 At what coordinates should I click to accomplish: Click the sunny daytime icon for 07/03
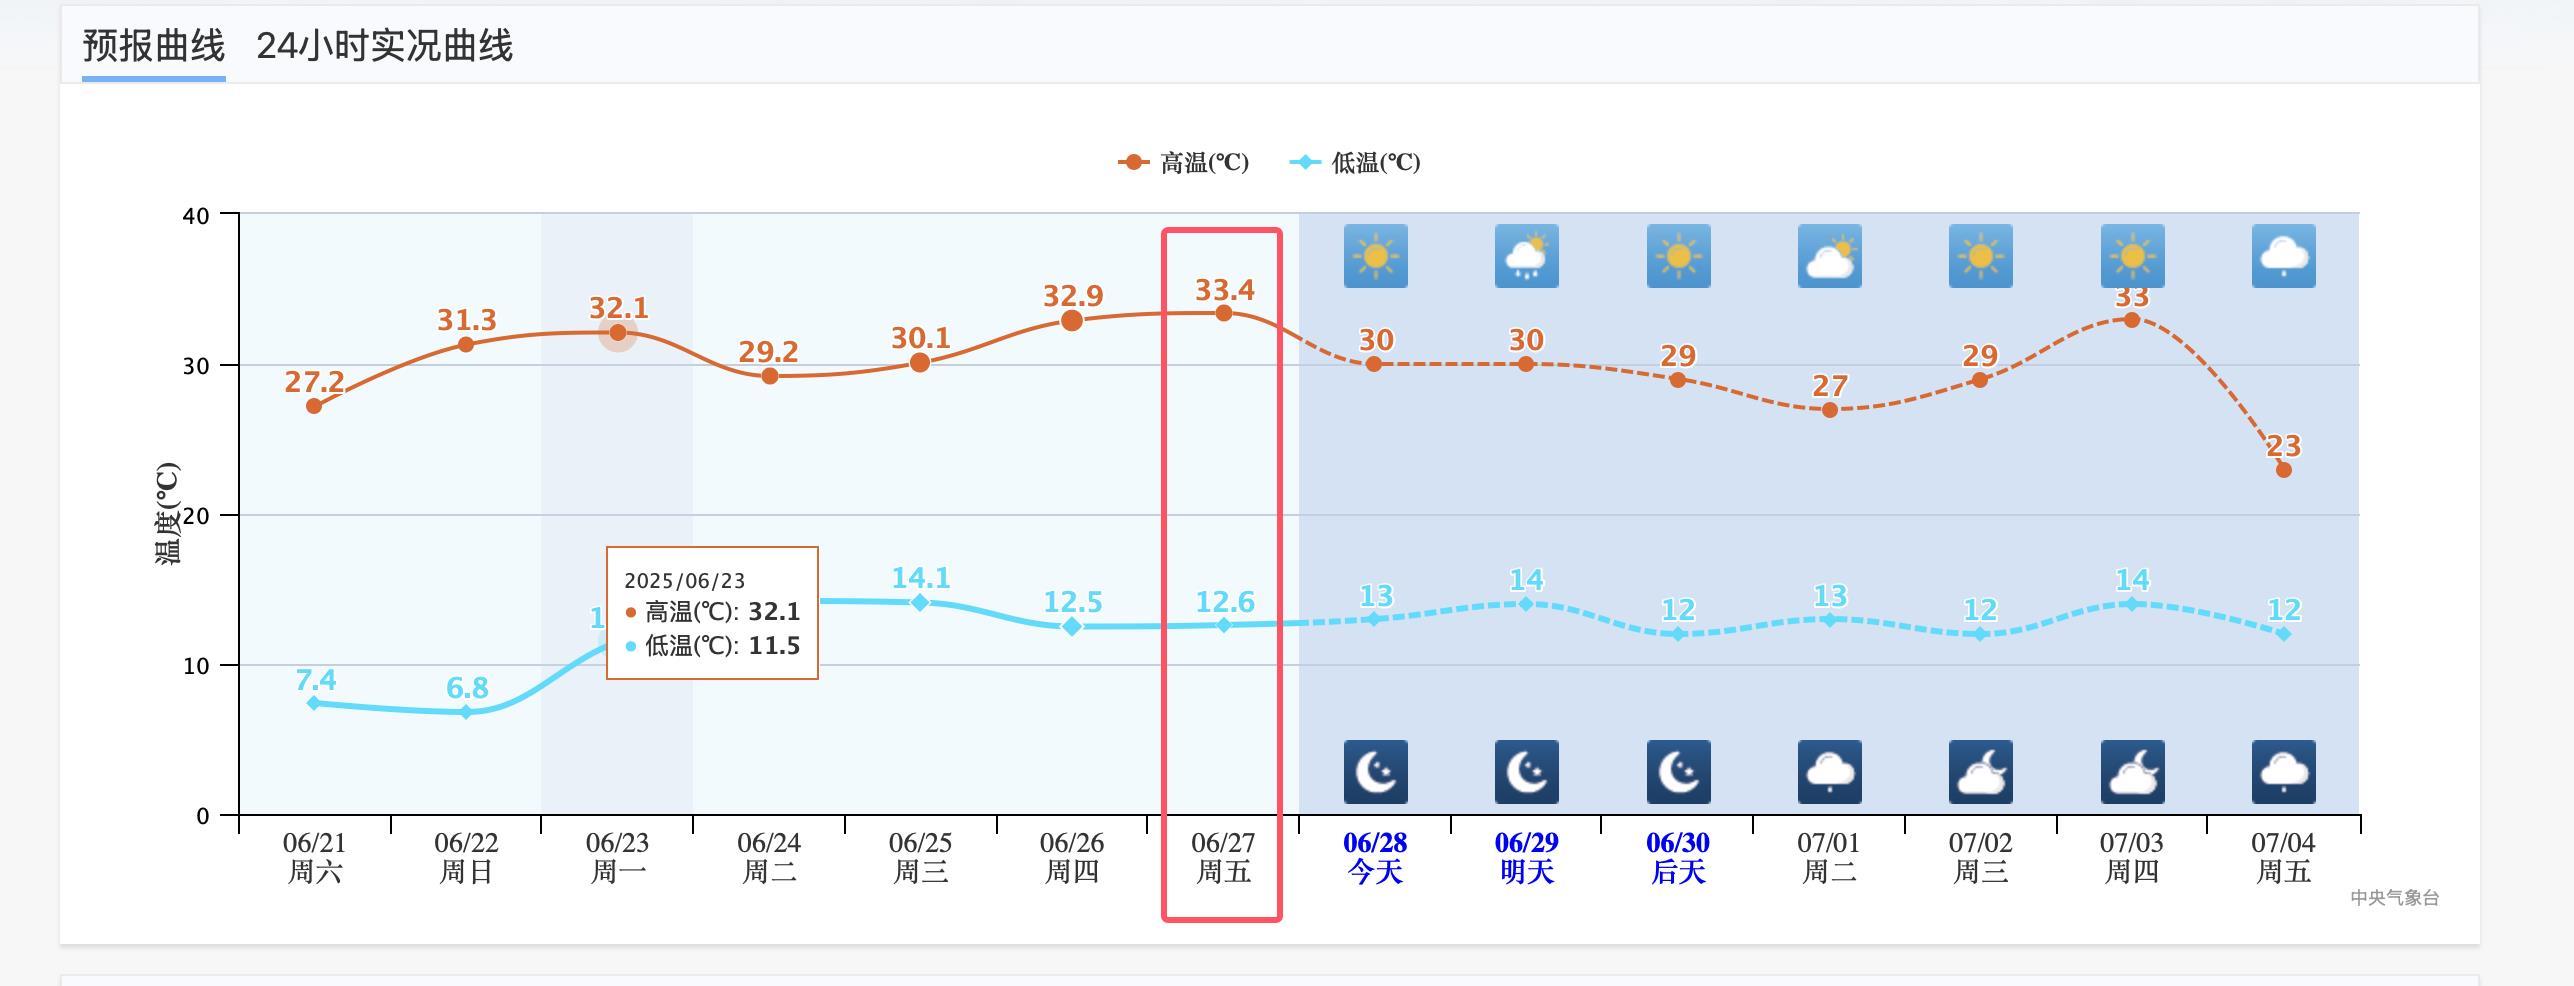[2132, 256]
